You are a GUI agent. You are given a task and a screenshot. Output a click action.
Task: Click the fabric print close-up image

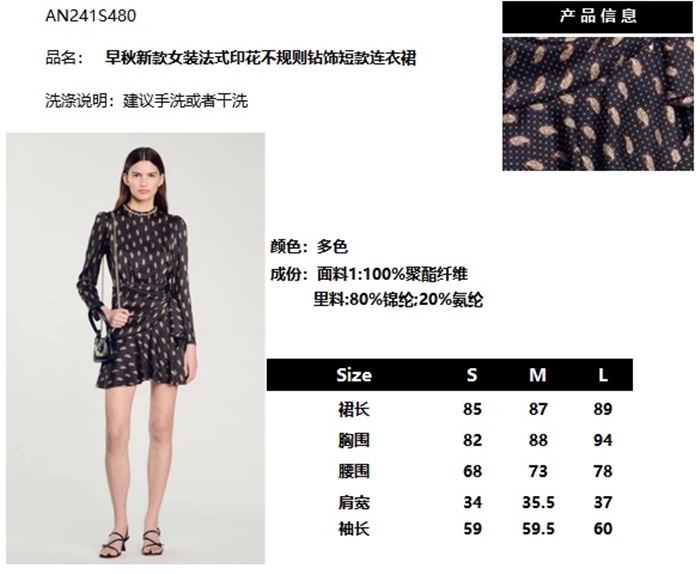598,104
